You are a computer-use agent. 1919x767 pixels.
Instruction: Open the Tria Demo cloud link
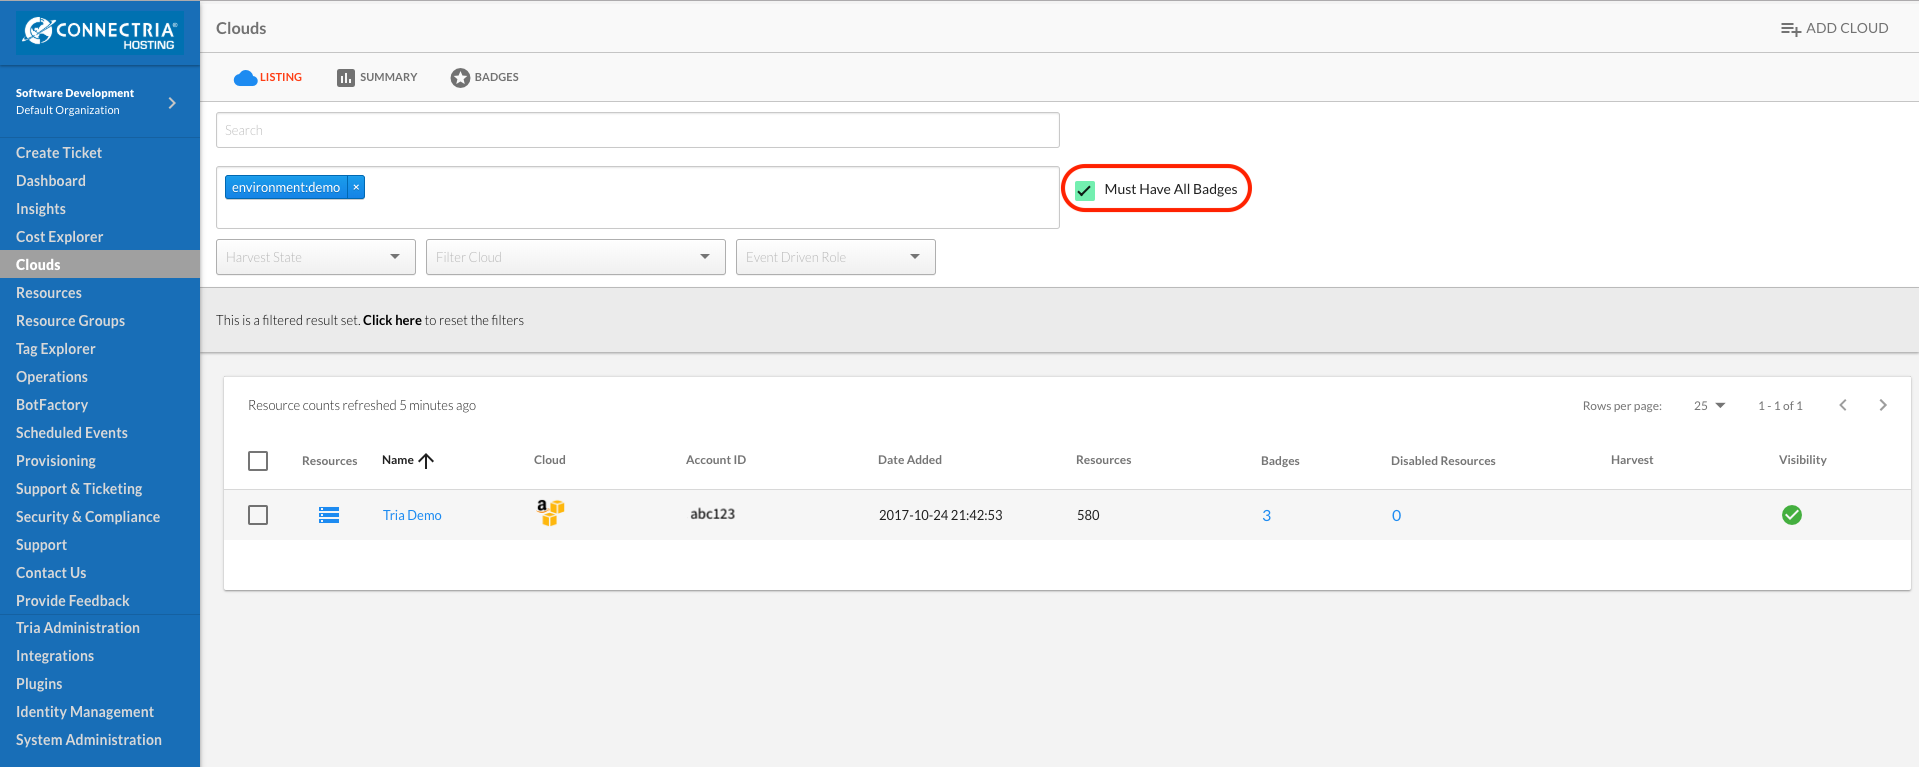click(412, 515)
